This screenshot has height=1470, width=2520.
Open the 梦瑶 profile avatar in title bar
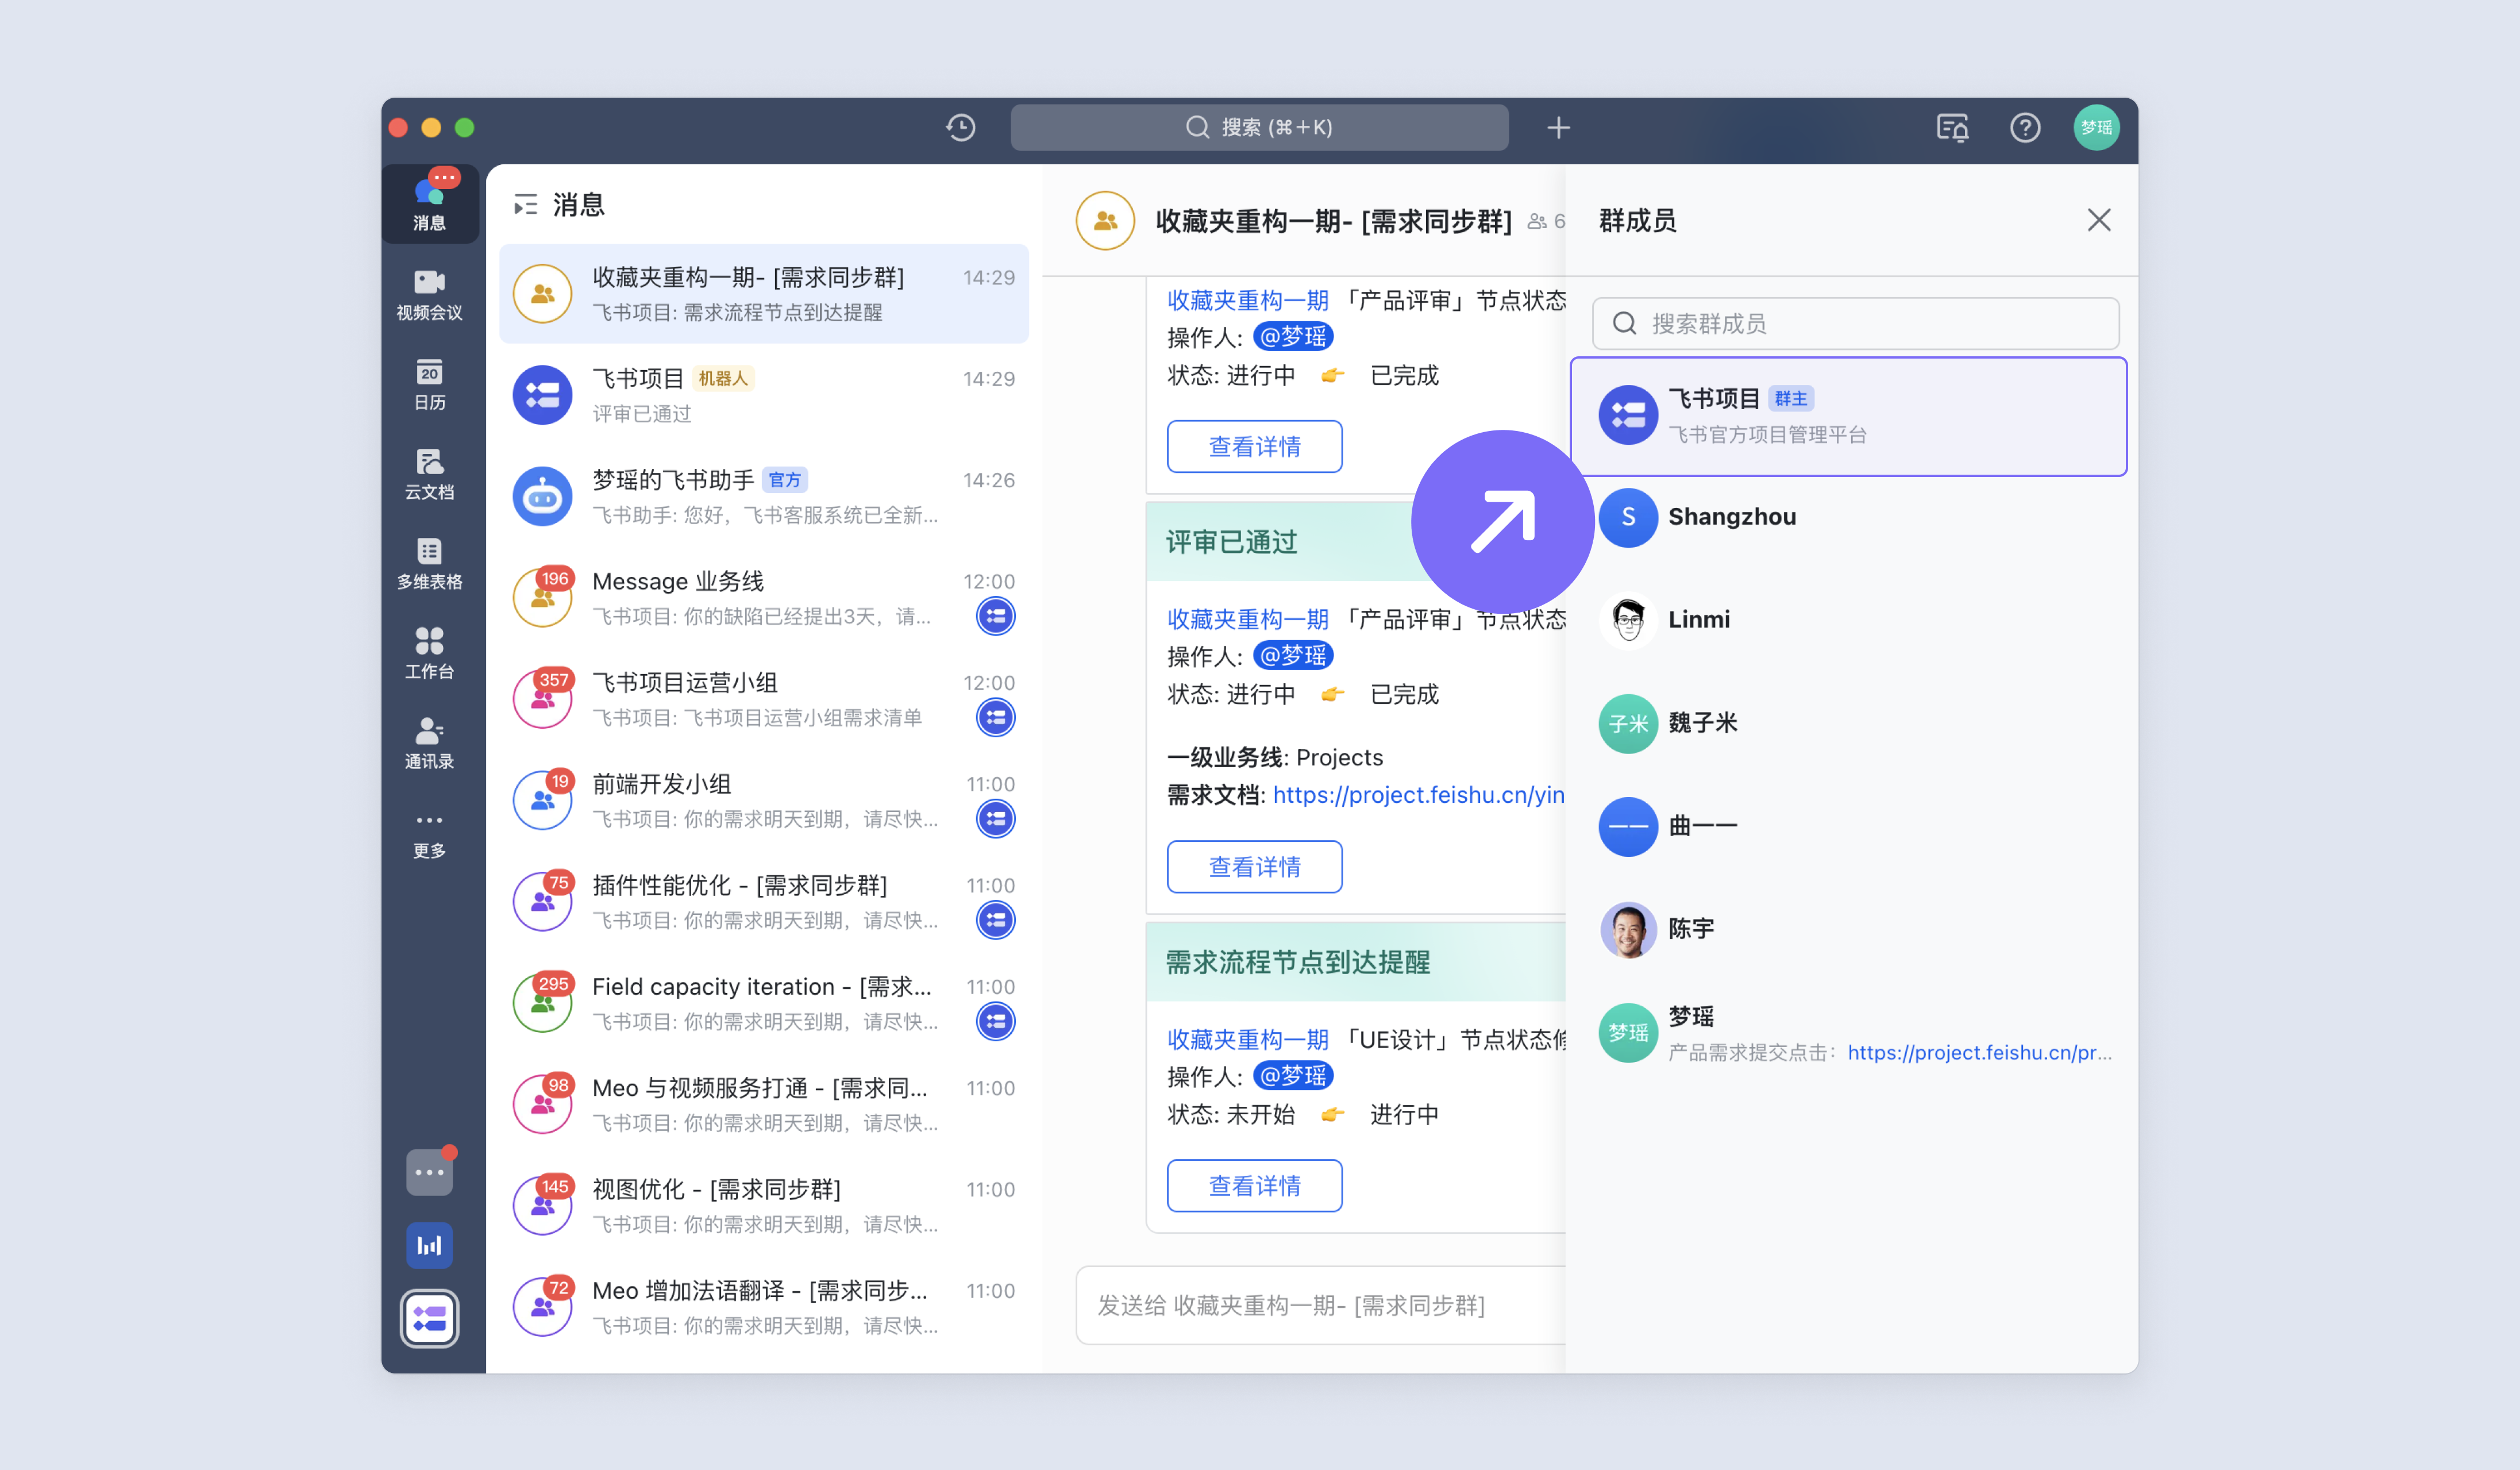tap(2096, 127)
